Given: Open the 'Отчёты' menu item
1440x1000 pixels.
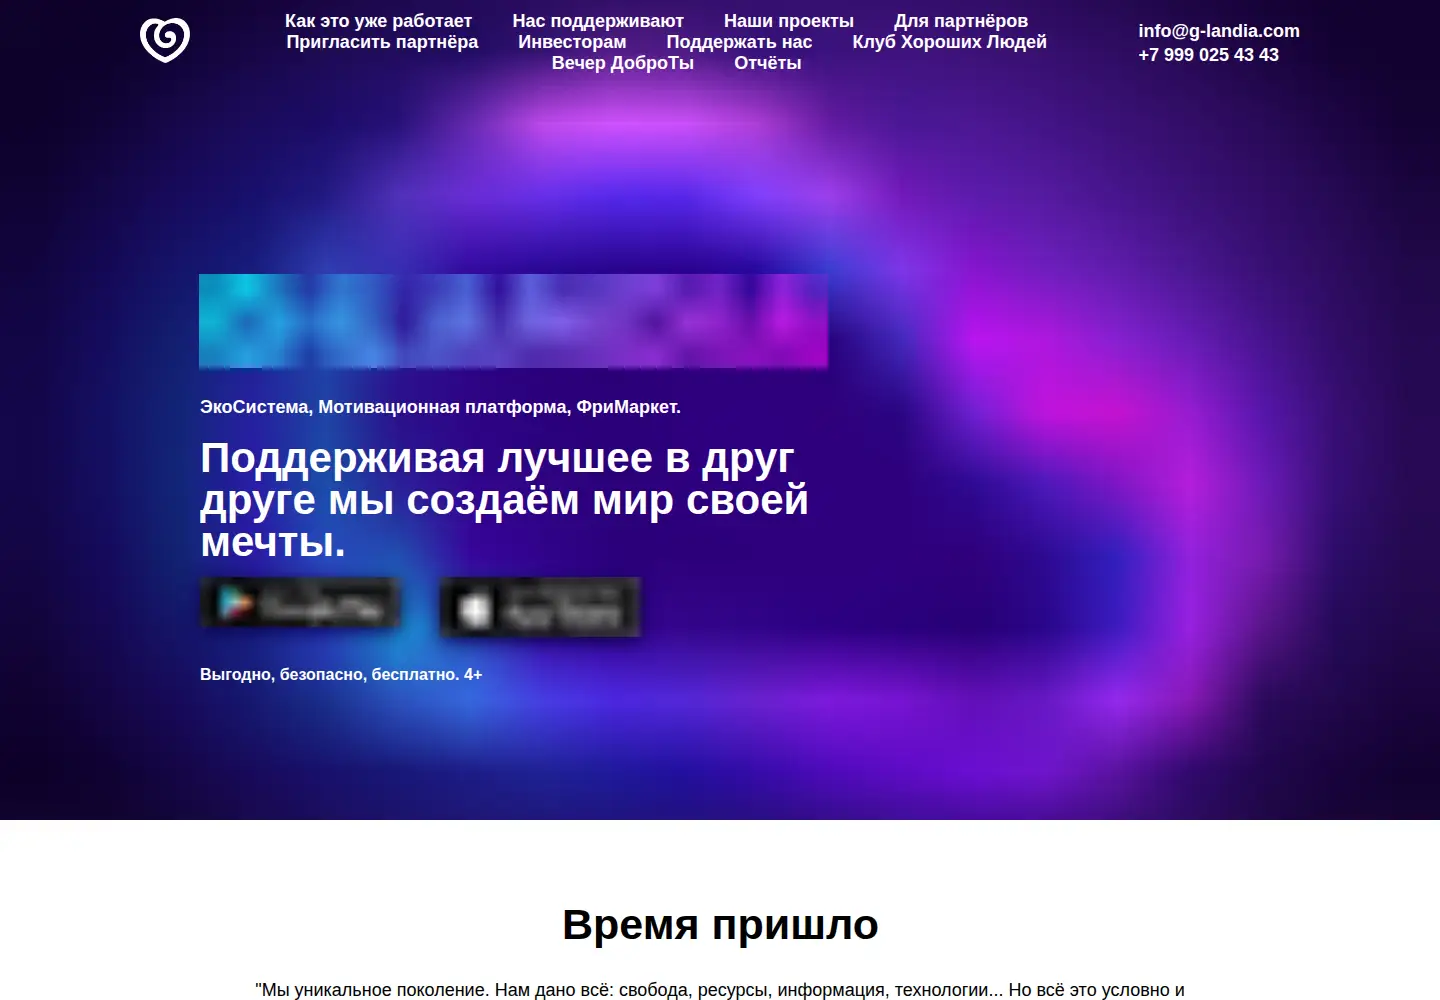Looking at the screenshot, I should coord(768,63).
